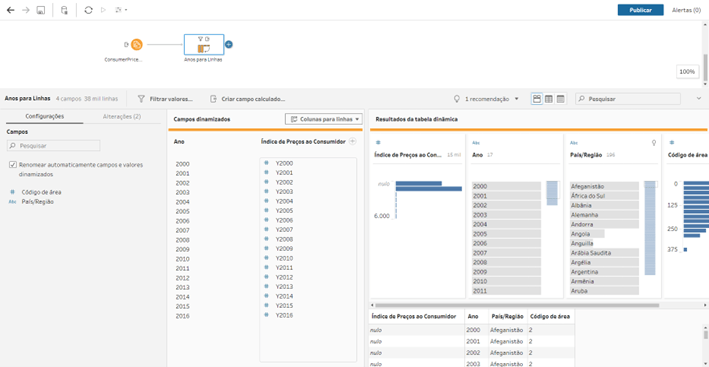Open the 1 recomendação dropdown
Viewport: 709px width, 367px height.
tap(487, 99)
